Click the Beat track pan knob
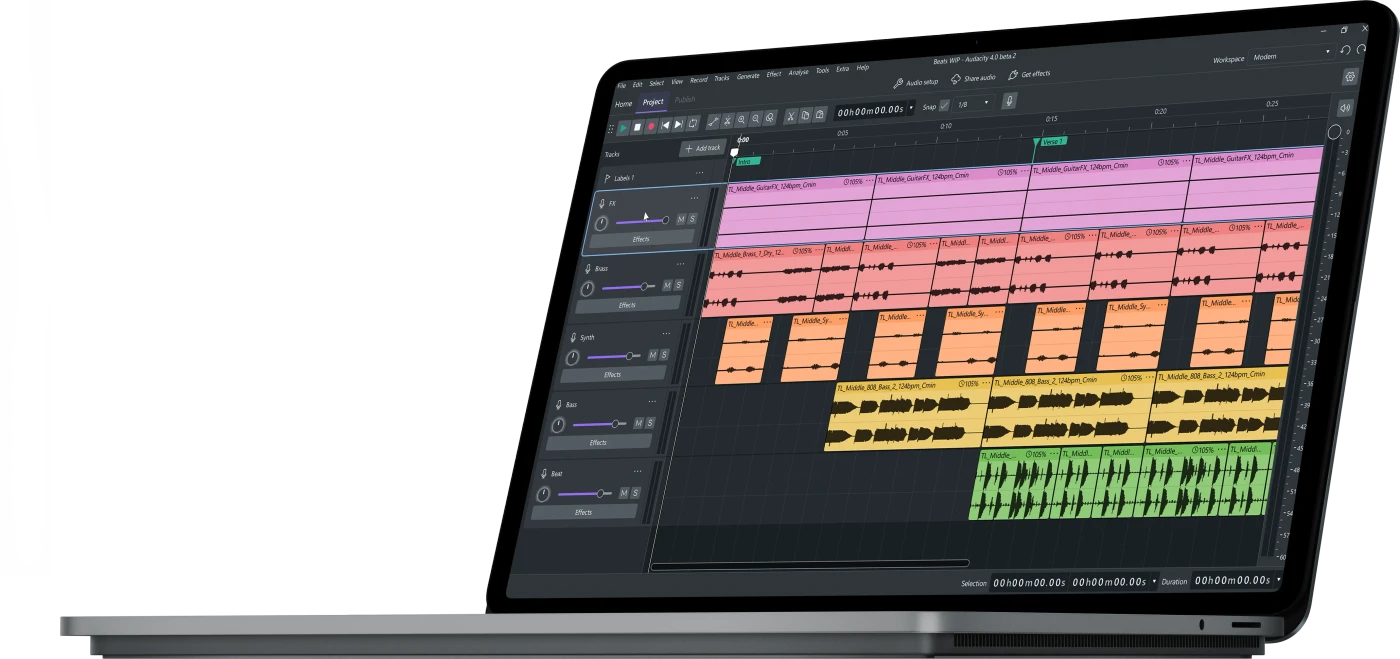1400x659 pixels. pyautogui.click(x=543, y=494)
